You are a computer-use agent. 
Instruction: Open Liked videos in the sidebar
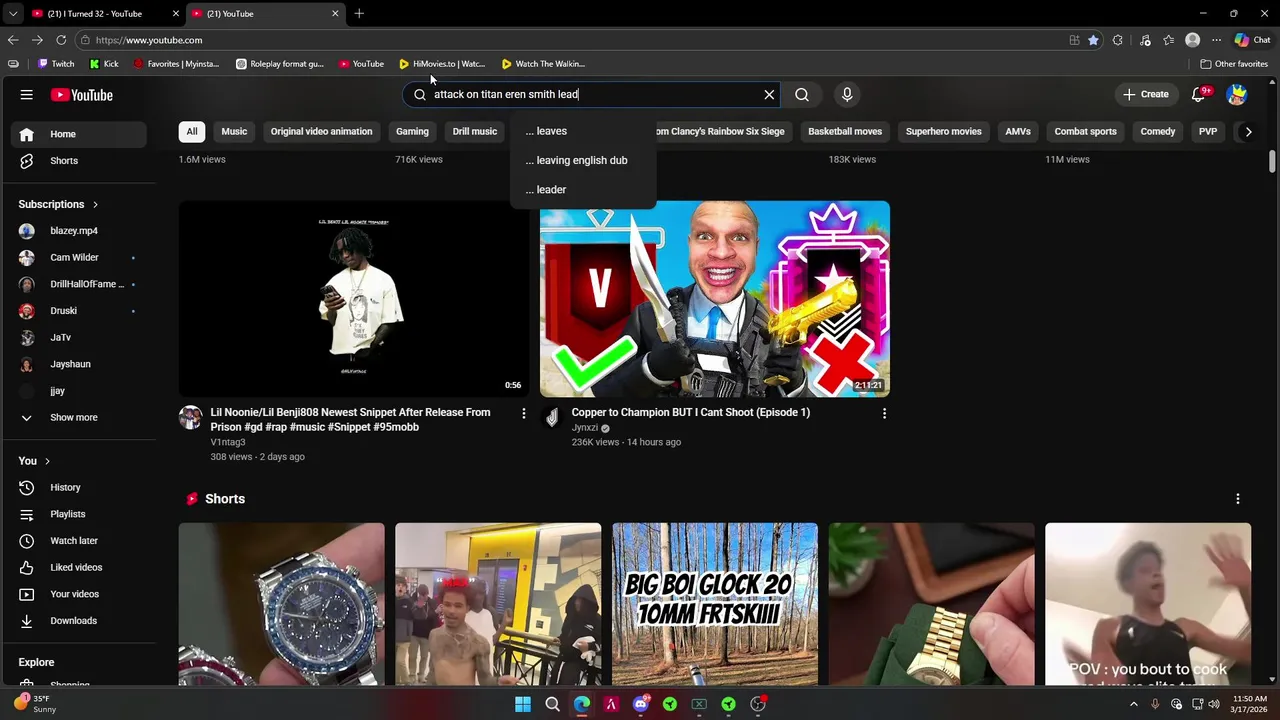pos(80,567)
